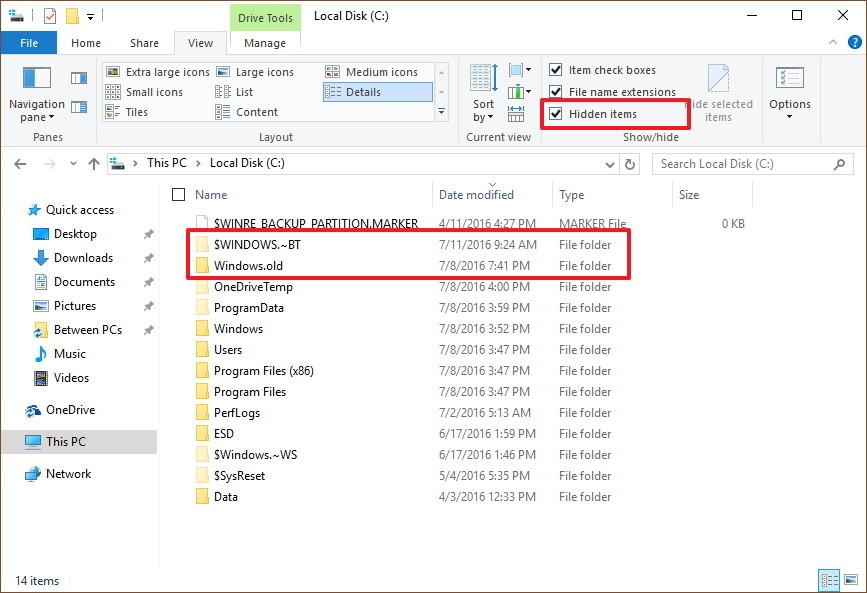Select Medium icons layout

coord(372,72)
